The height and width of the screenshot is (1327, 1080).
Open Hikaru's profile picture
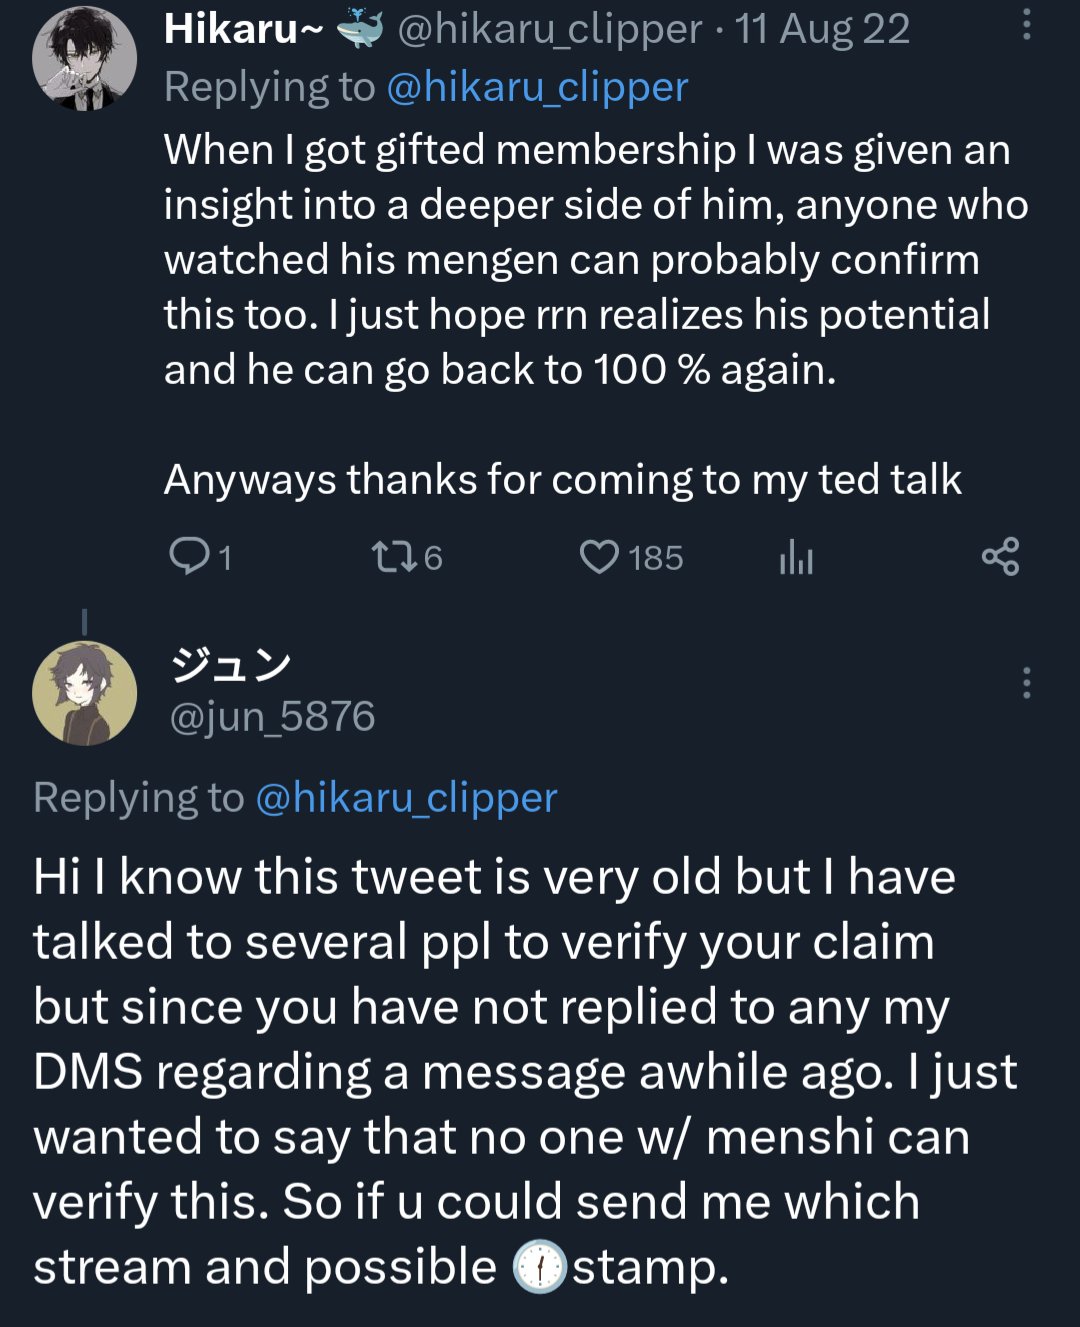point(85,57)
